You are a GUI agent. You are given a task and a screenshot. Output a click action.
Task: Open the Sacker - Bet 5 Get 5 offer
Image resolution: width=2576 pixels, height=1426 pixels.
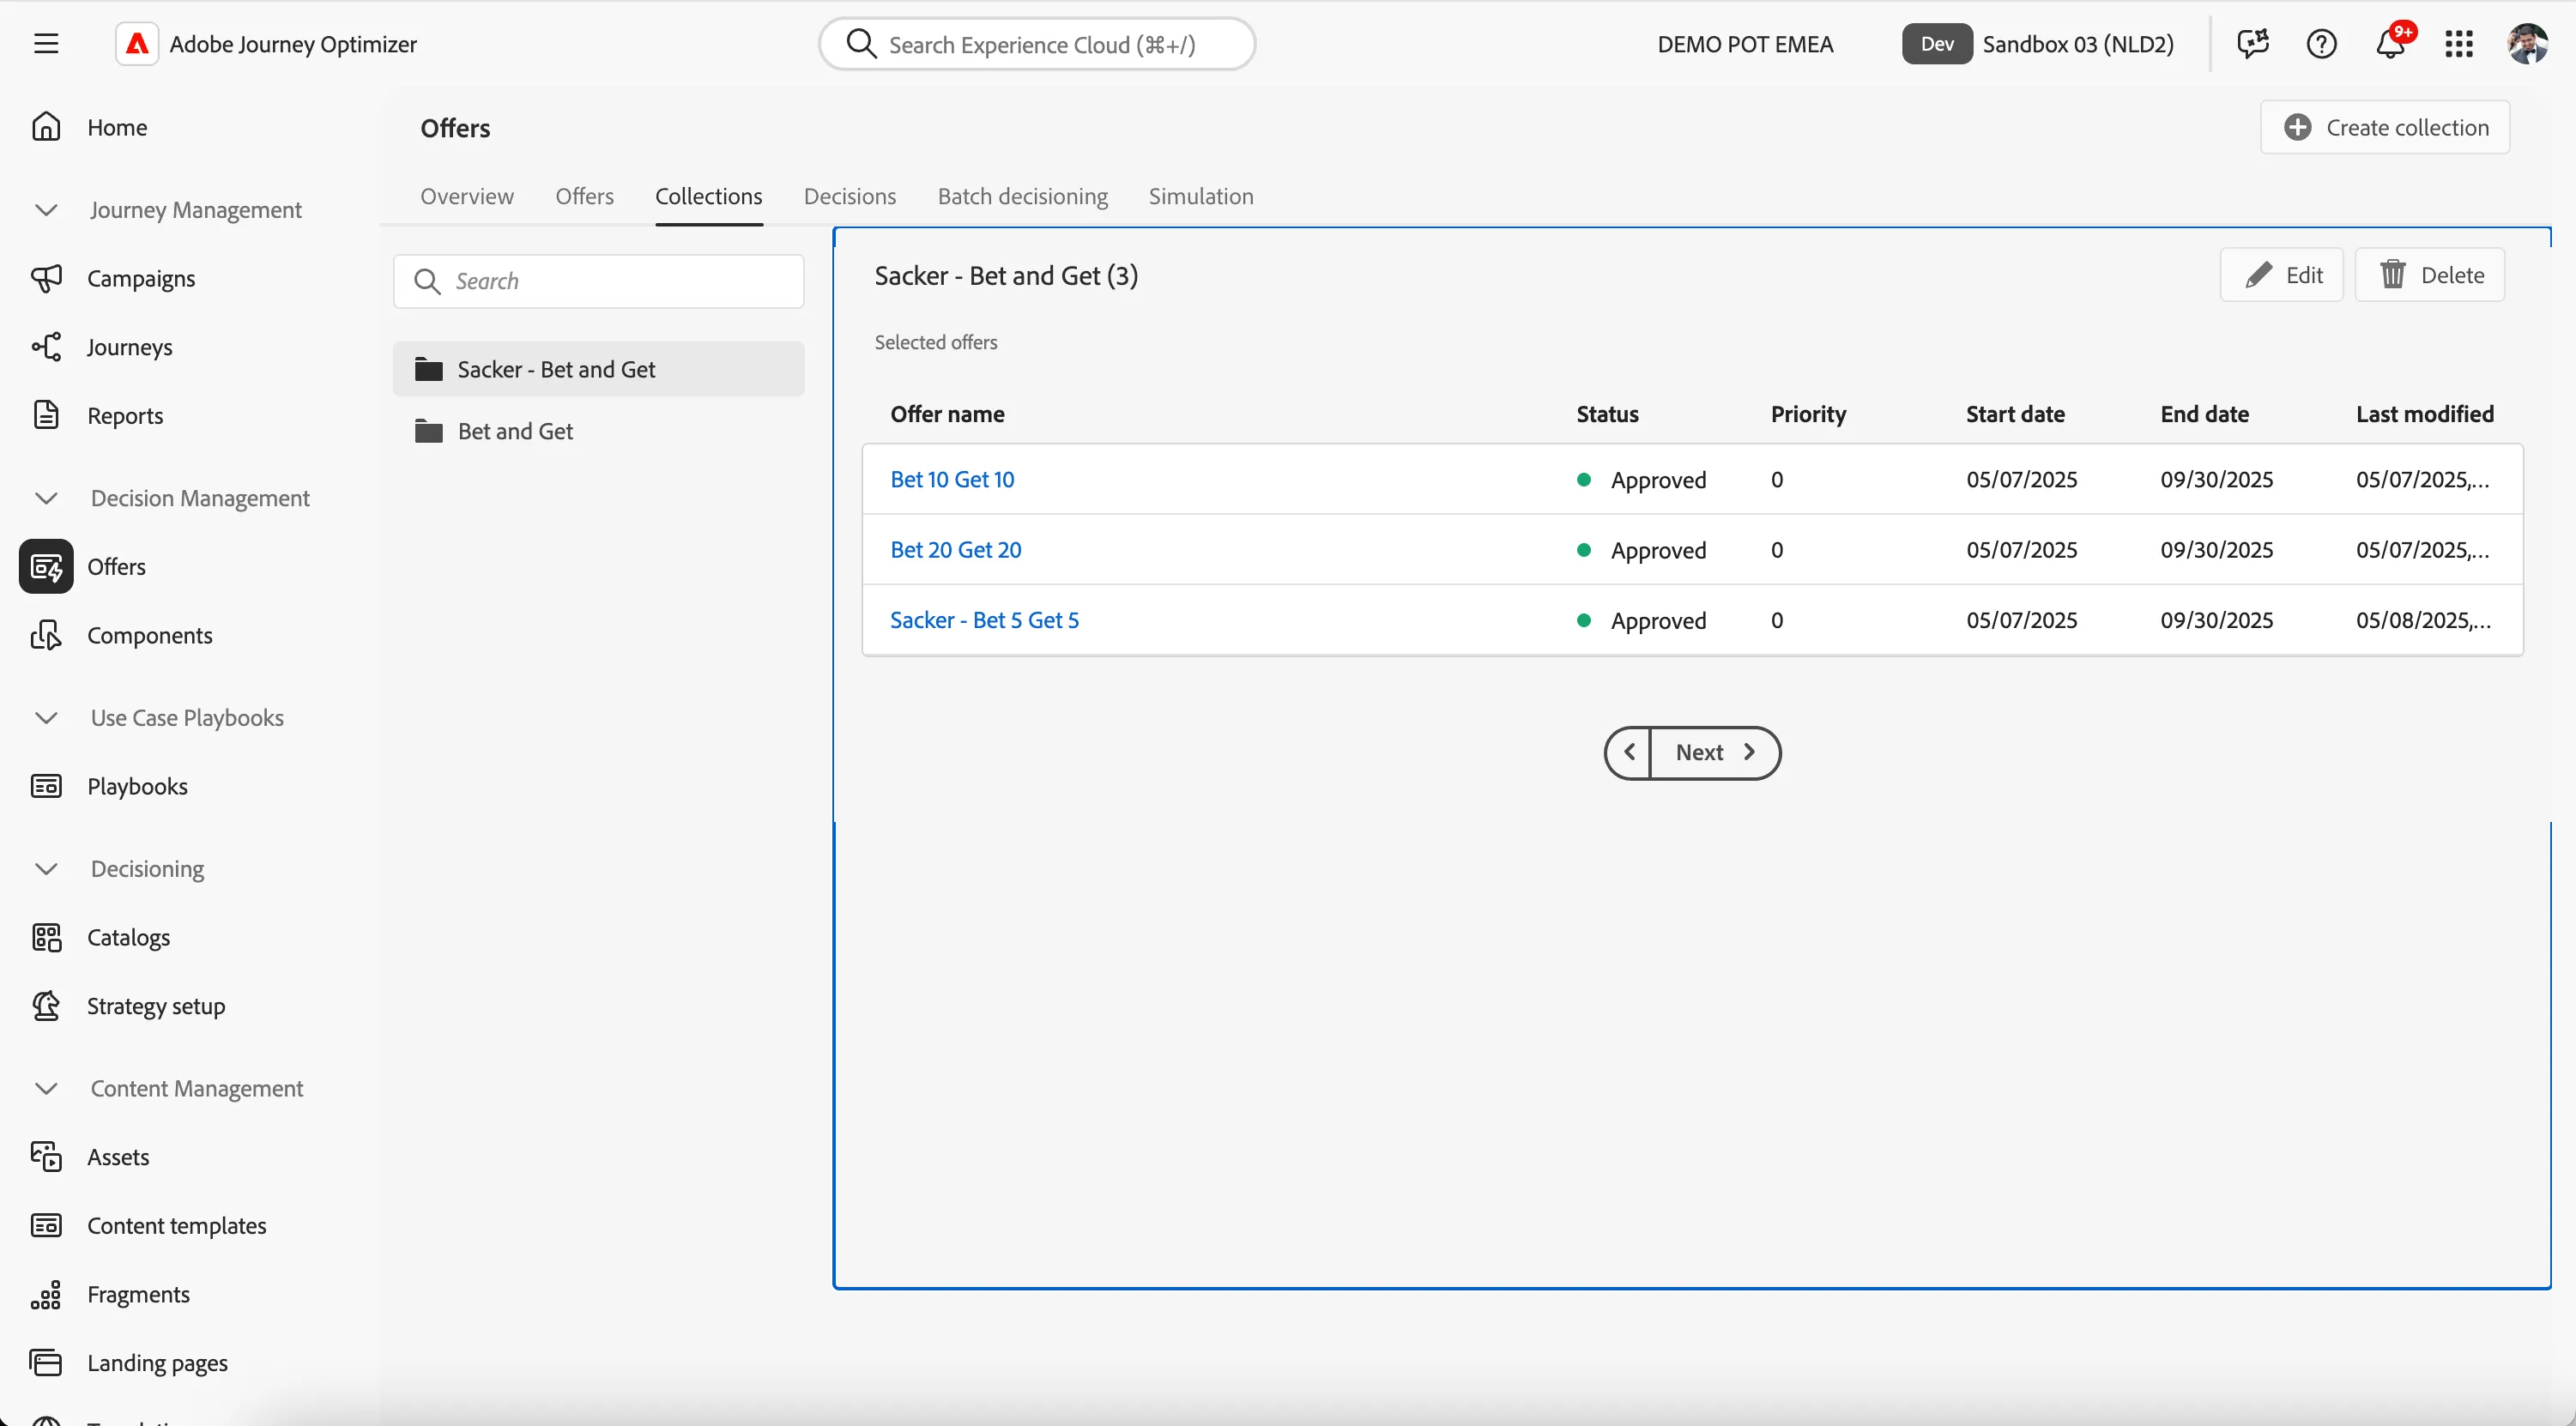(984, 620)
